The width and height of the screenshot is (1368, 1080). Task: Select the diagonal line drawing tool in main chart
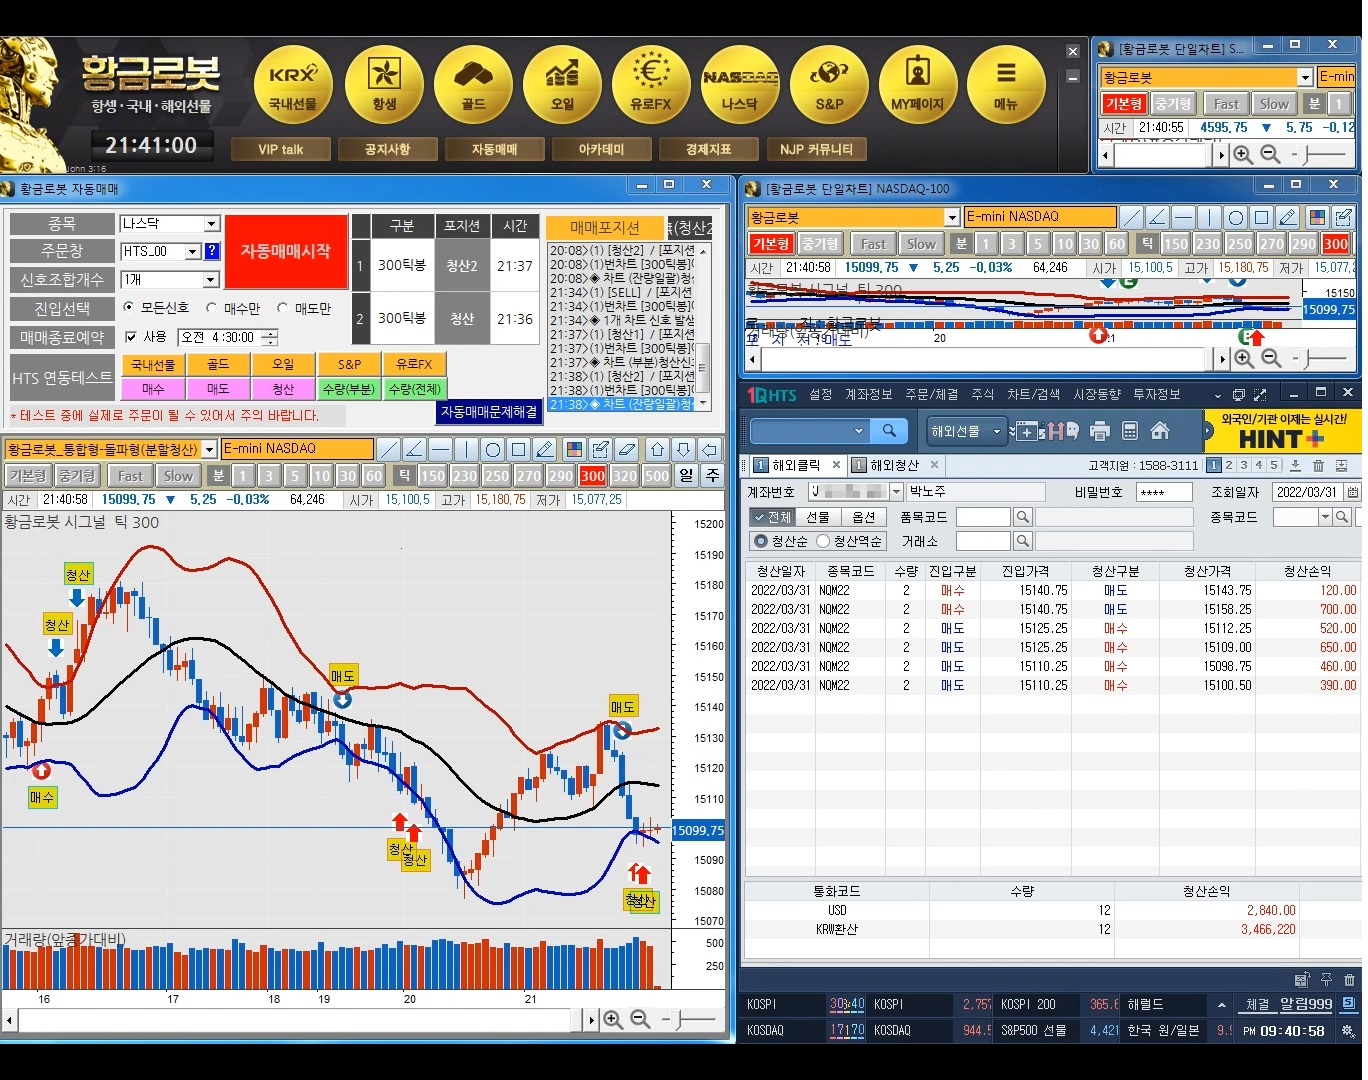pyautogui.click(x=389, y=449)
